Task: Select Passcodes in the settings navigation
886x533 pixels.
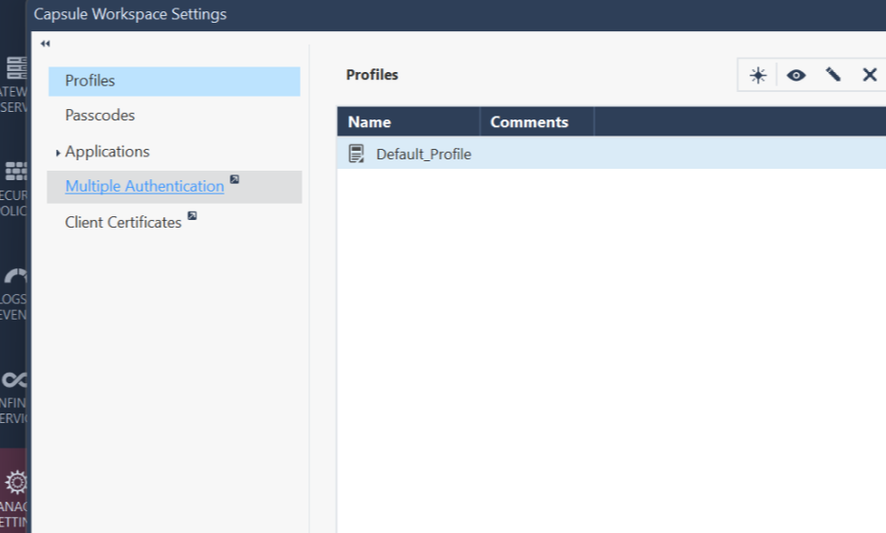Action: (100, 115)
